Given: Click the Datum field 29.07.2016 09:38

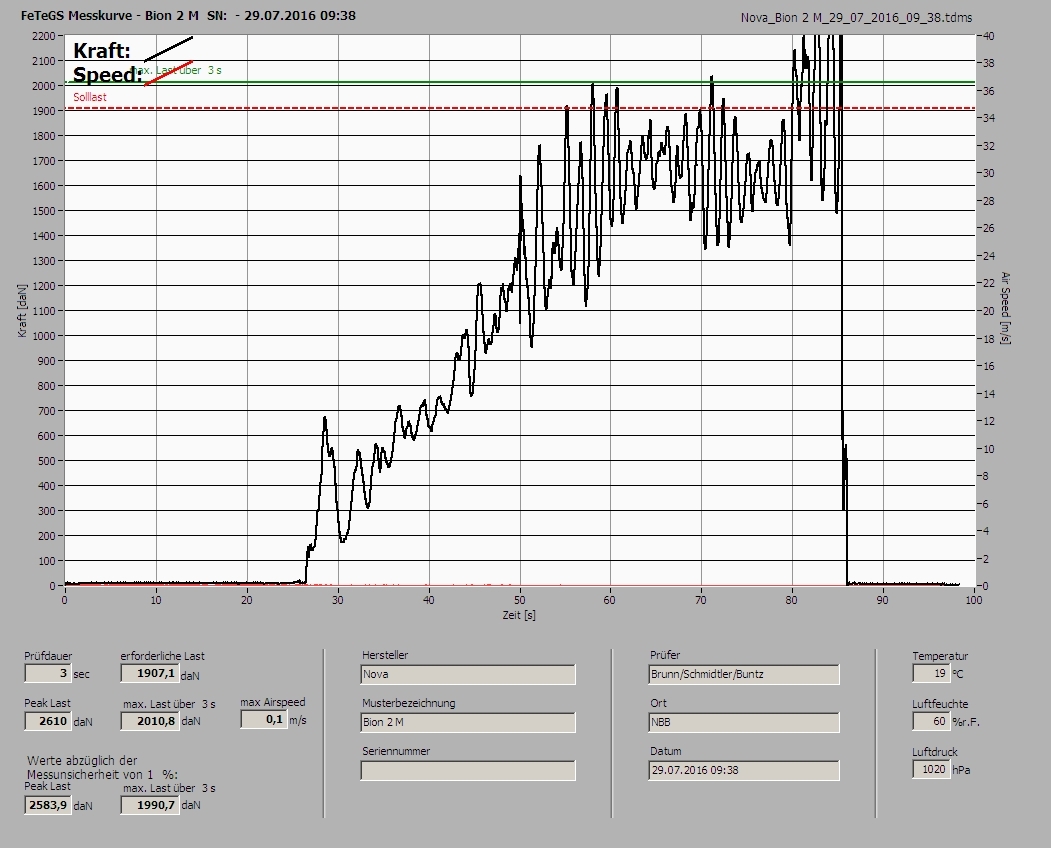Looking at the screenshot, I should pos(744,770).
